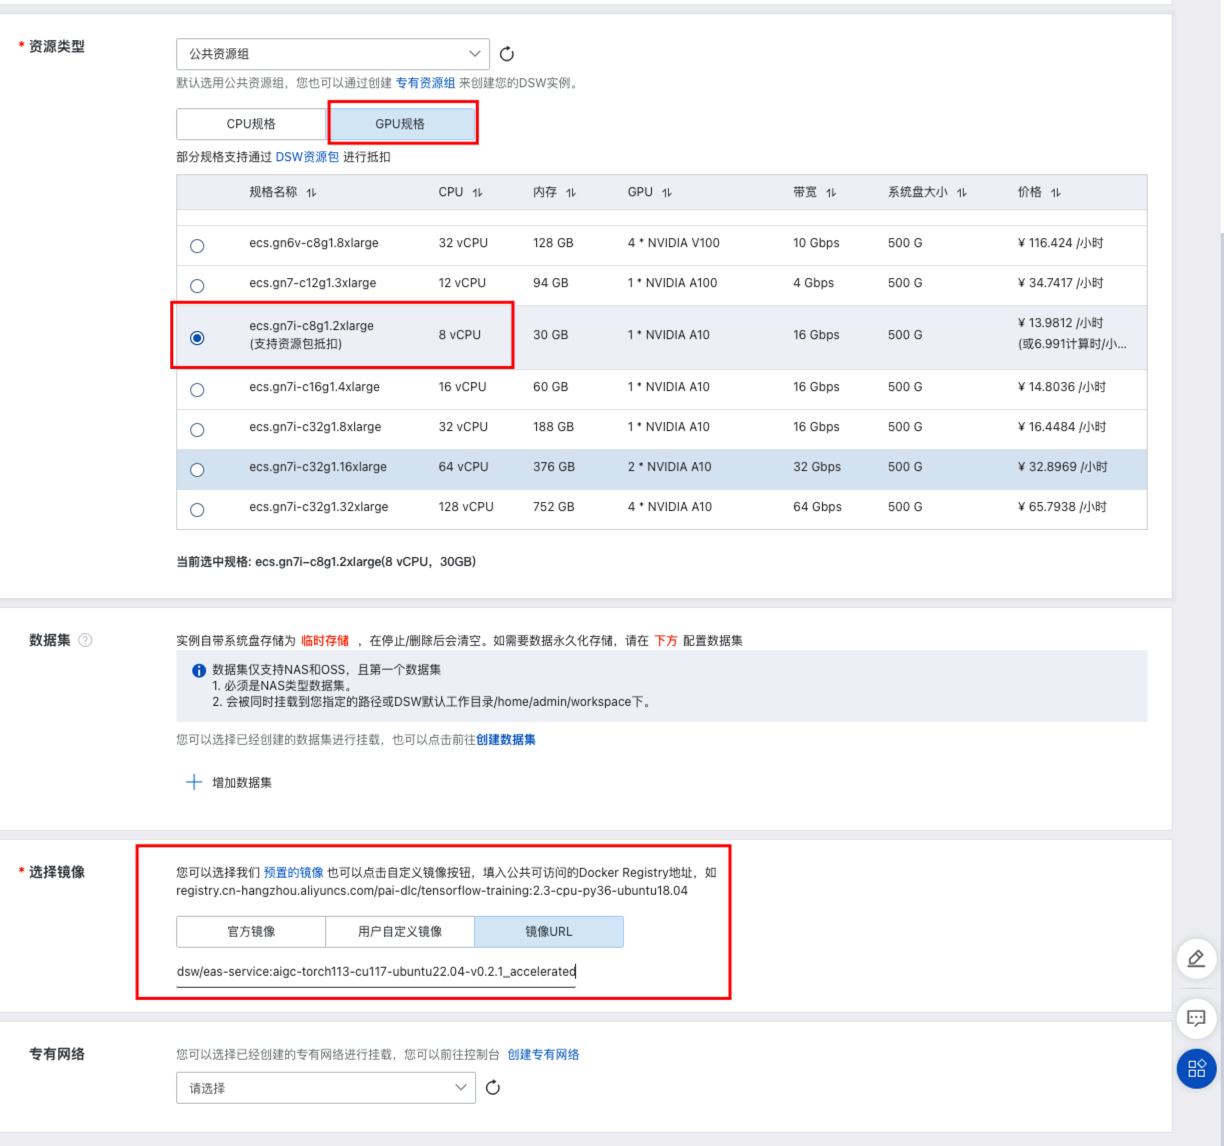Image resolution: width=1224 pixels, height=1146 pixels.
Task: Sort the table by 价格 column
Action: coord(1055,191)
